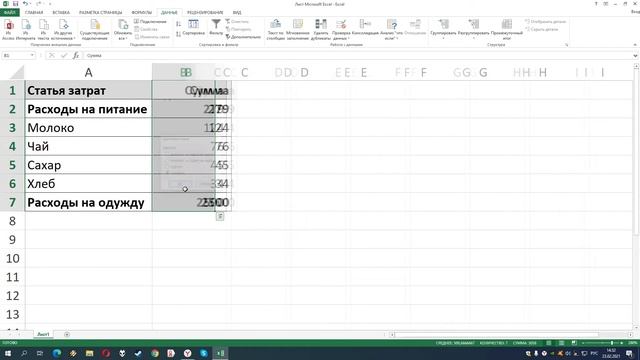Select the 'Хлеб' cell
The height and width of the screenshot is (360, 640).
pyautogui.click(x=88, y=184)
